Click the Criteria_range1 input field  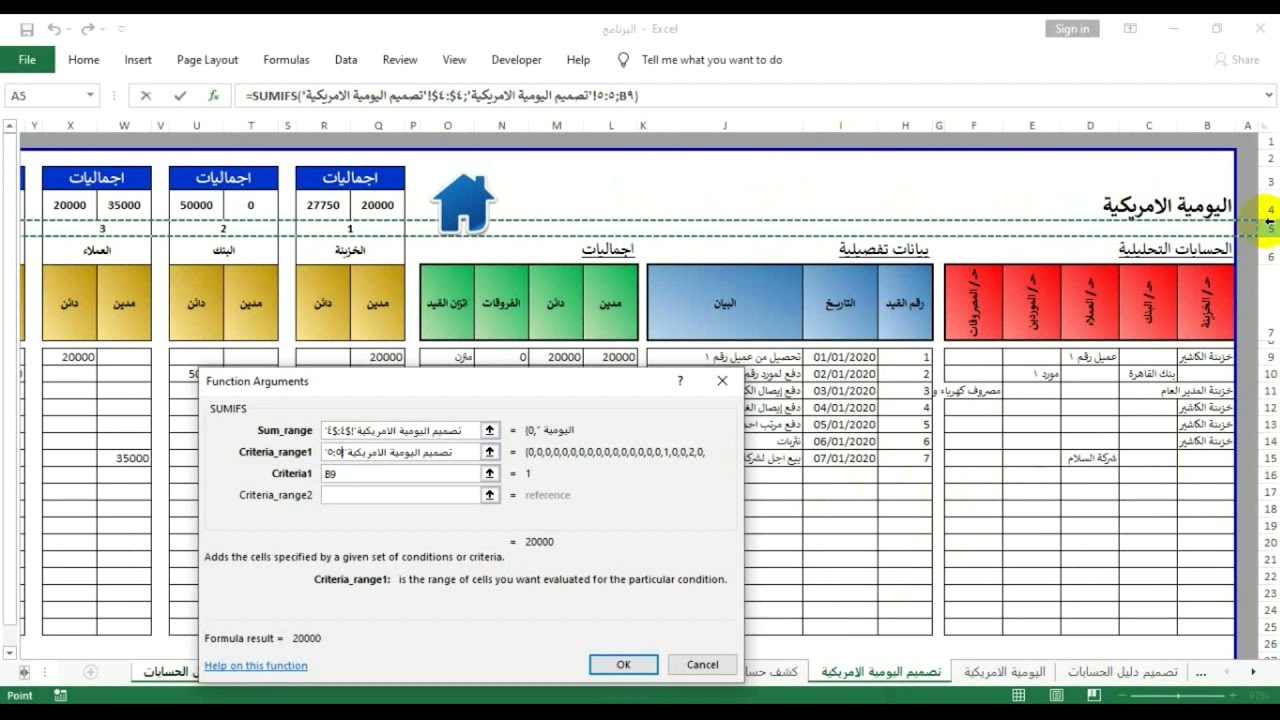pos(400,452)
